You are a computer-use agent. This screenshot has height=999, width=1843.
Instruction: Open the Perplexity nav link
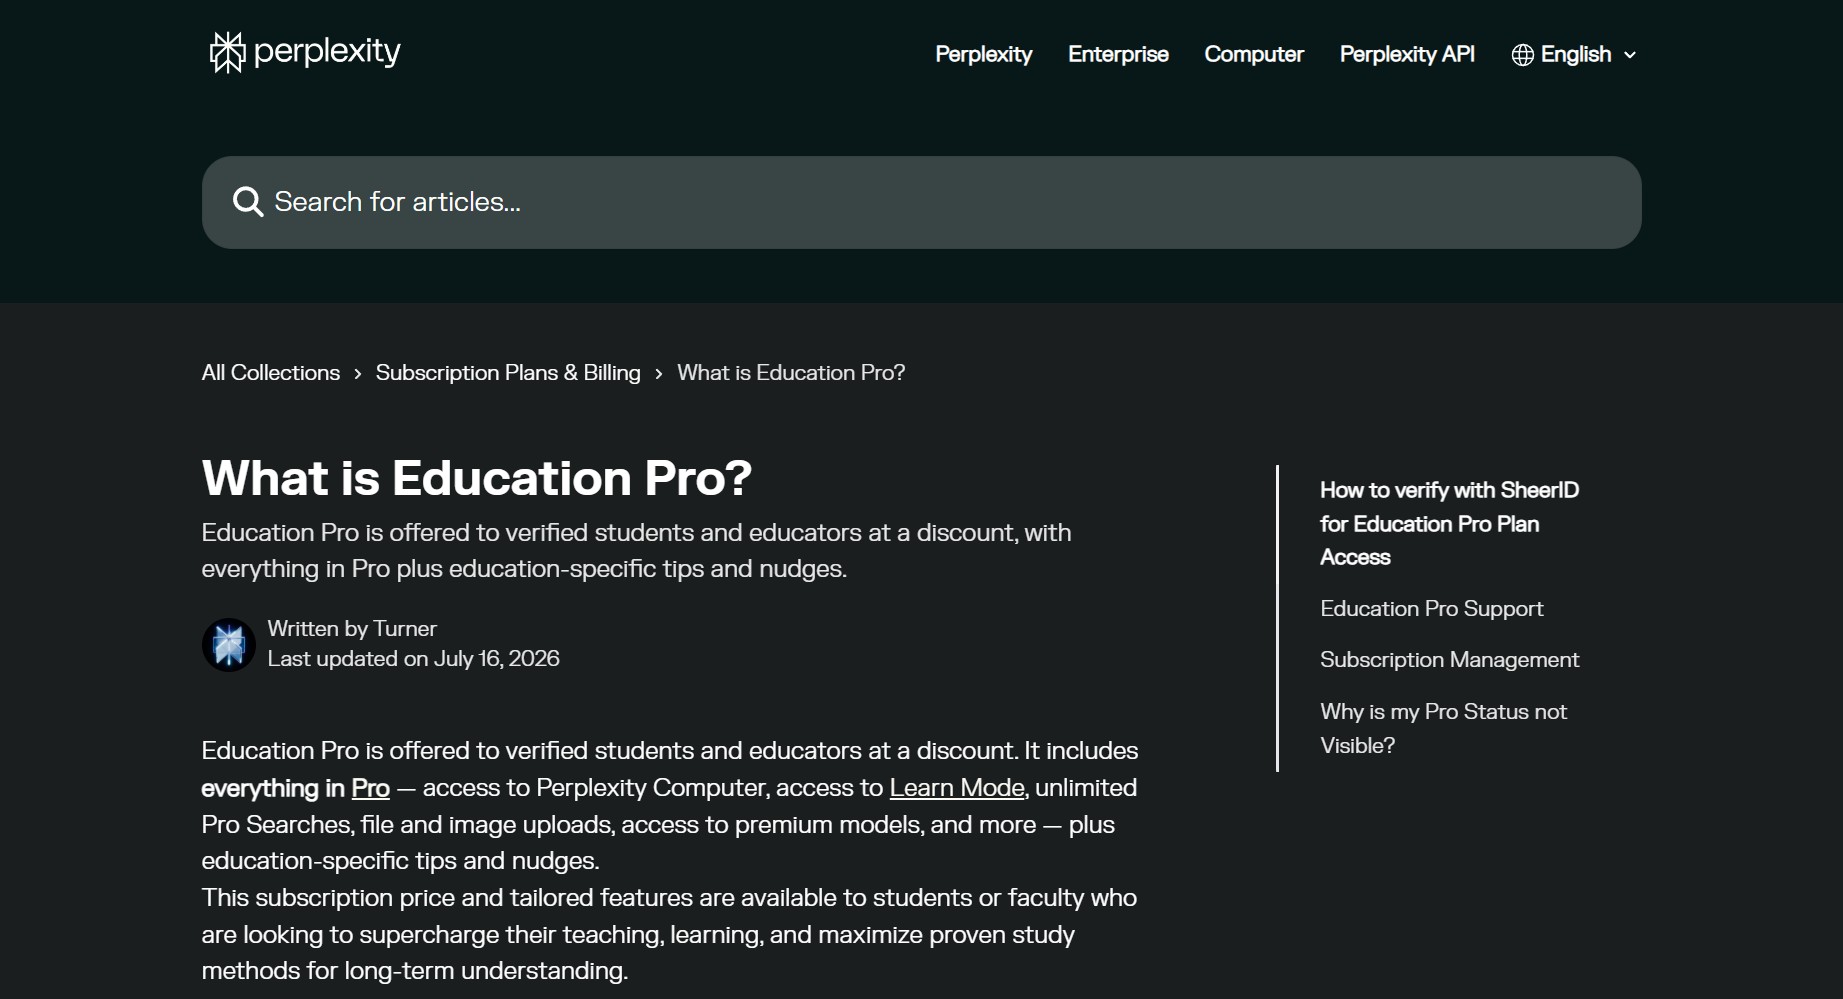coord(983,55)
